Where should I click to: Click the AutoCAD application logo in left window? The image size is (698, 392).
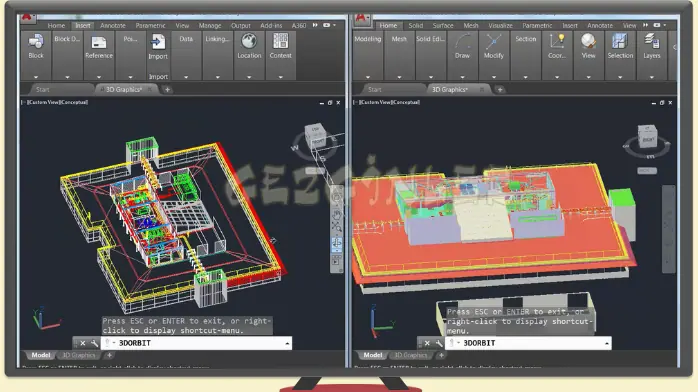click(x=28, y=18)
